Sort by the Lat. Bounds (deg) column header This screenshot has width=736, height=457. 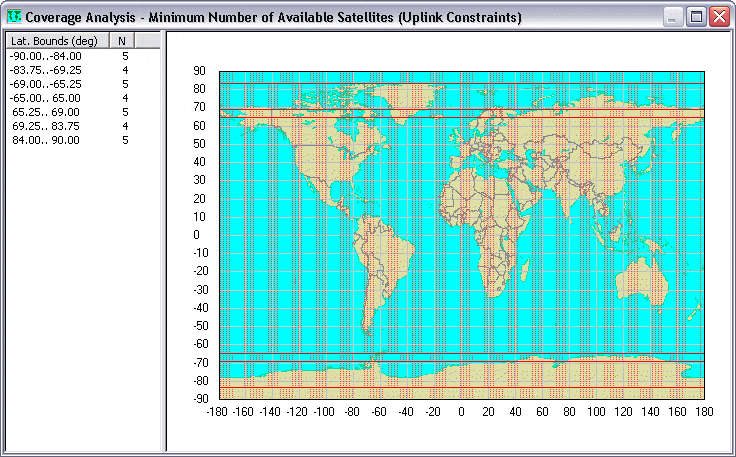tap(55, 40)
